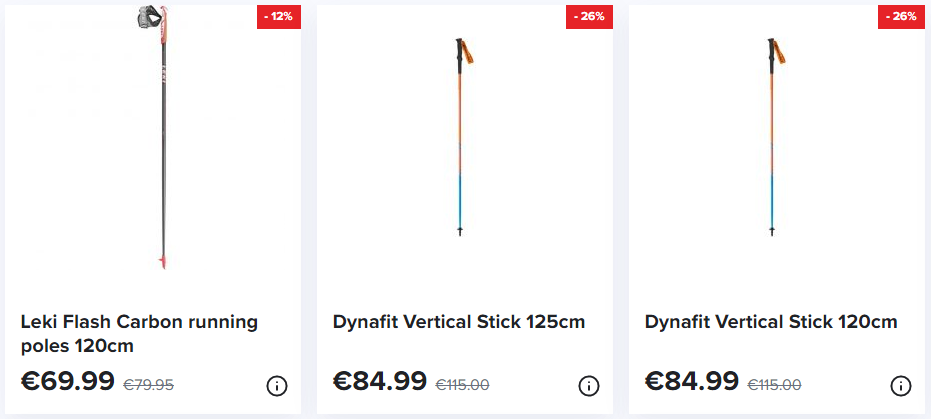Select struck-through €115.00 on Dynafit 120cm card

(774, 385)
